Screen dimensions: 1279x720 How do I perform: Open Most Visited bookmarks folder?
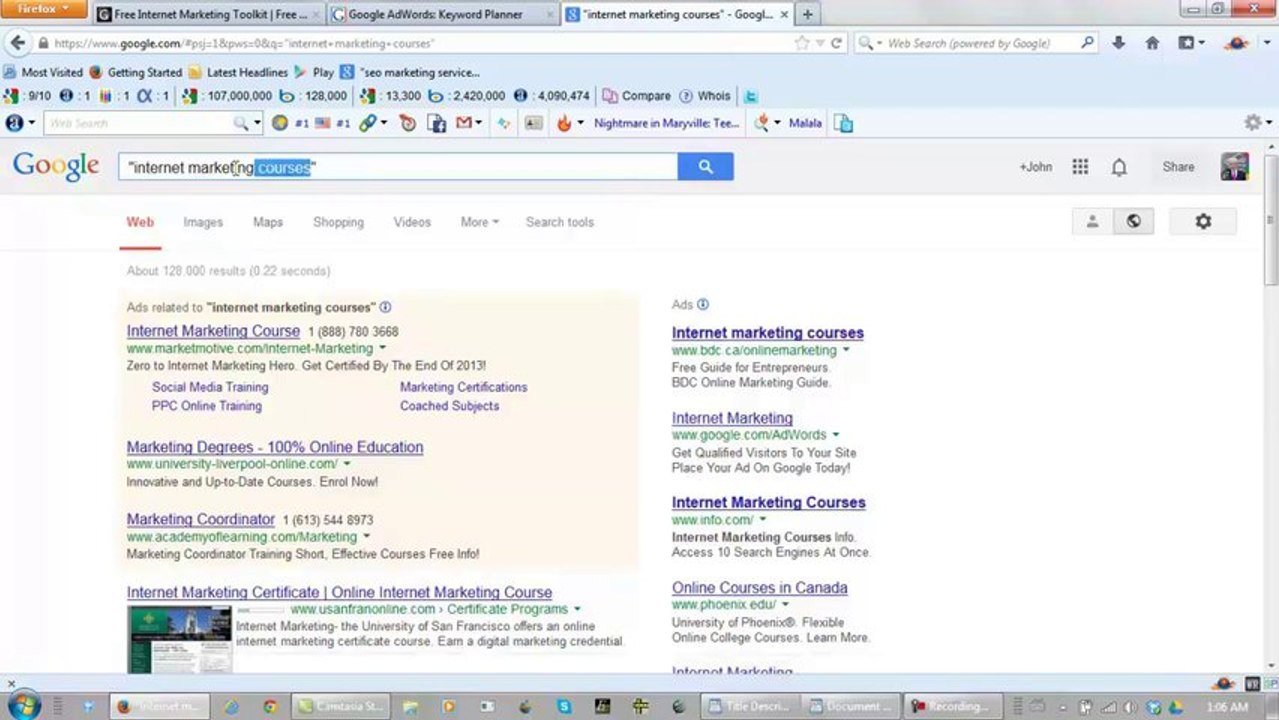(x=43, y=72)
